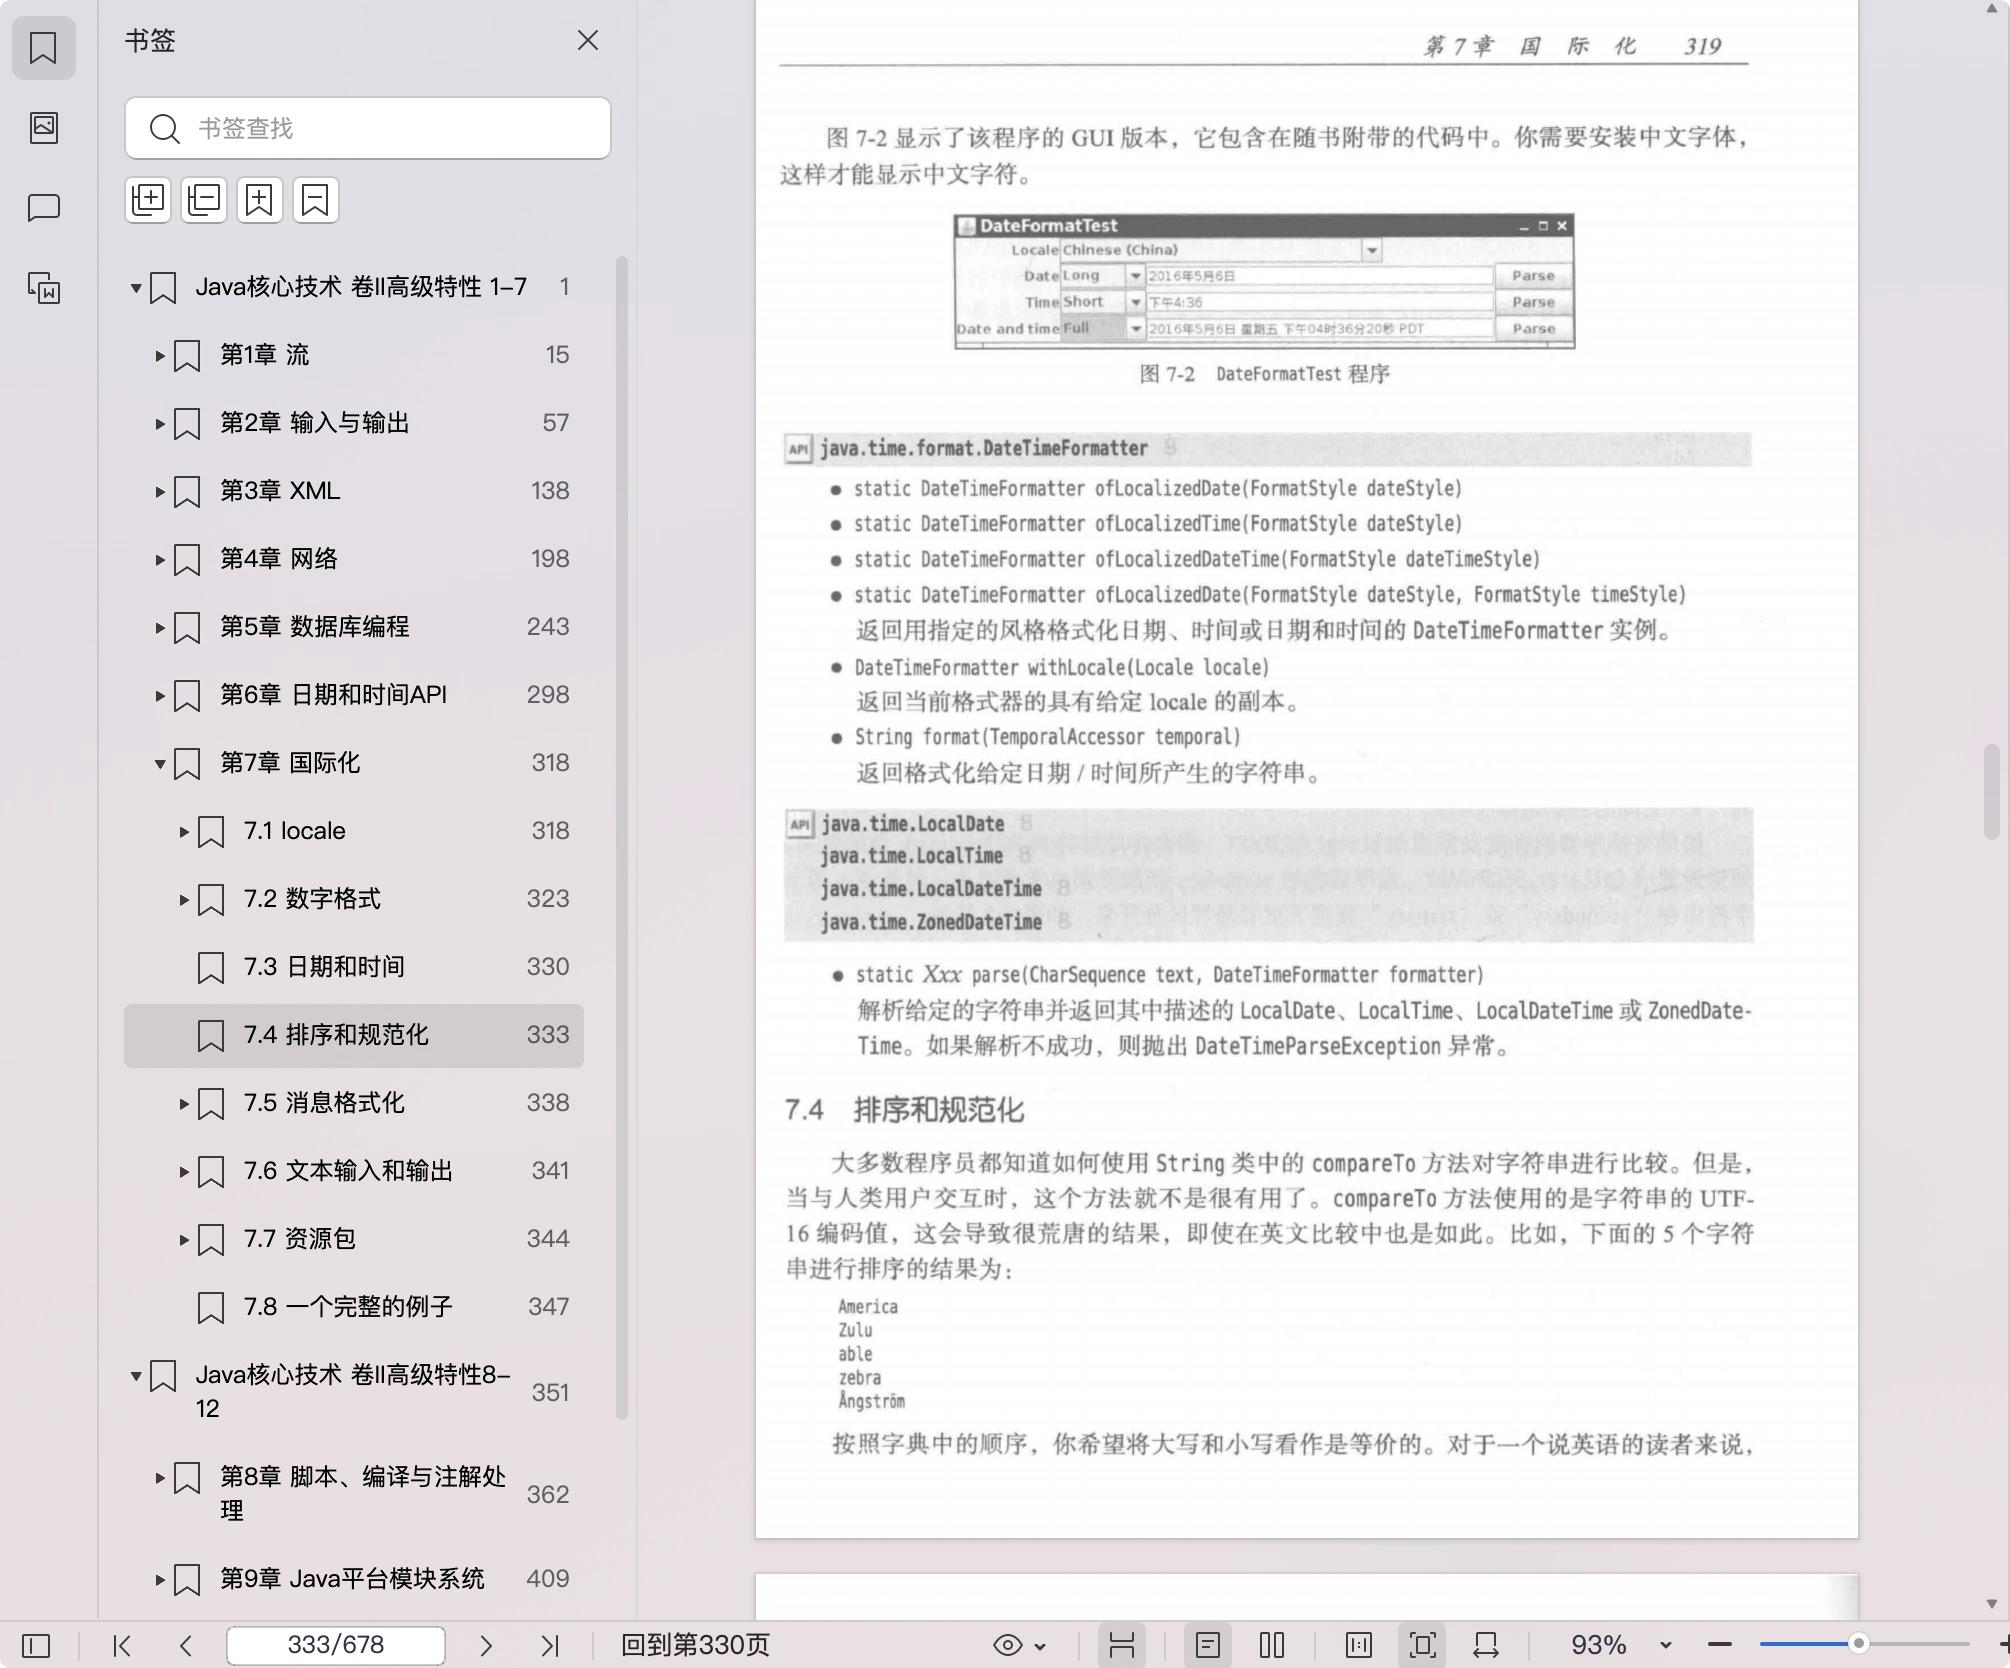This screenshot has width=2010, height=1668.
Task: Click page number 318 beside 第7章 国际化
Action: point(550,763)
